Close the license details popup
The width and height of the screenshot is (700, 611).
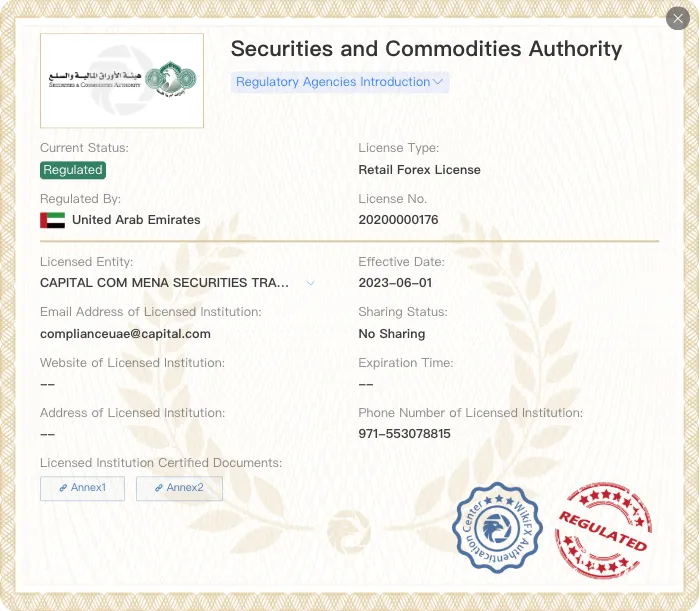point(678,18)
